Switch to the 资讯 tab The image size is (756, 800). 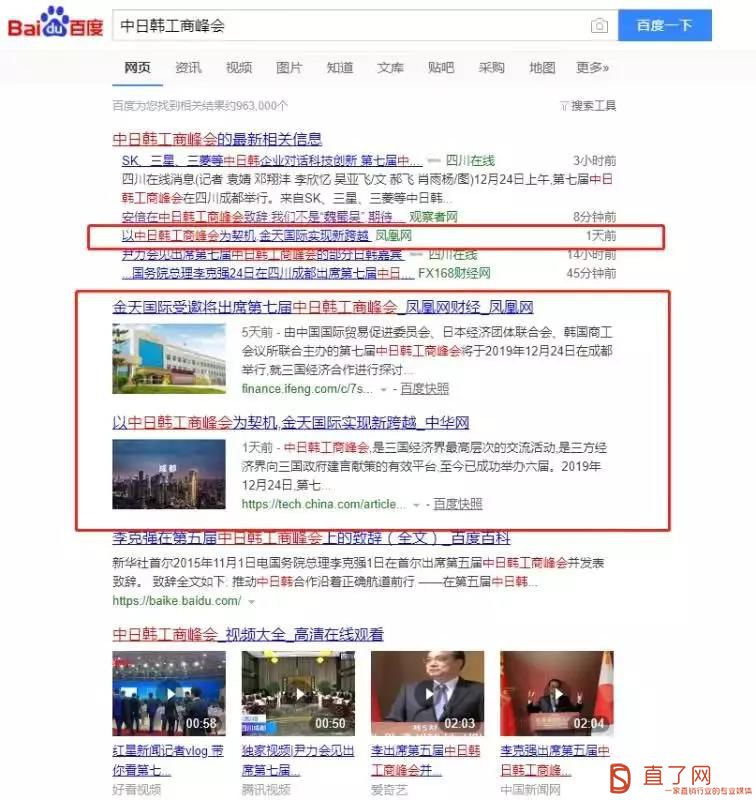point(188,67)
